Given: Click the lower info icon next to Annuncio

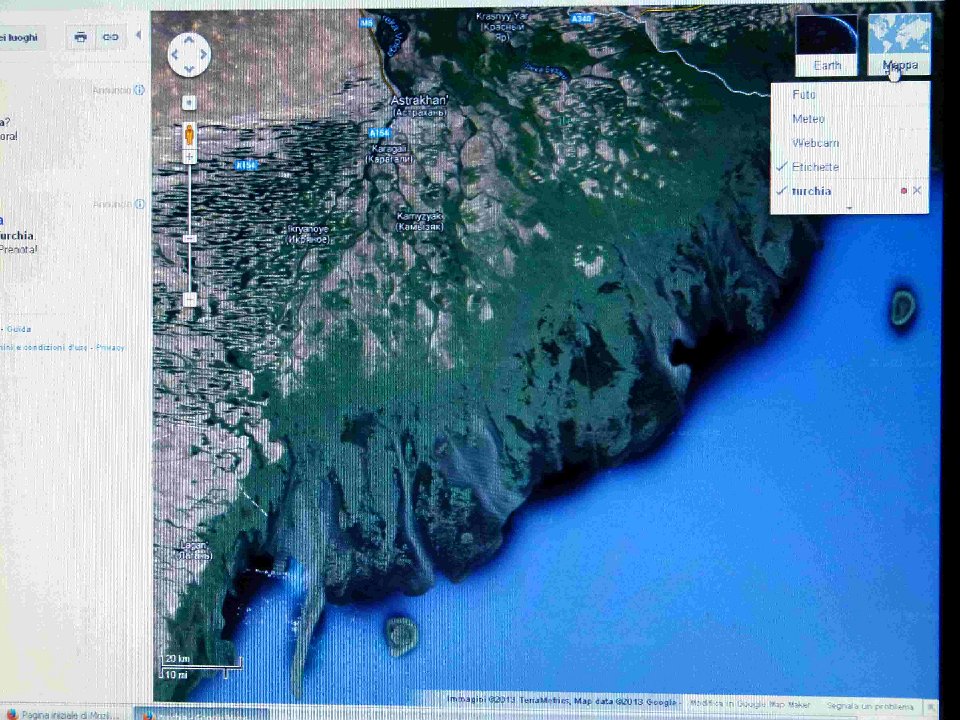Looking at the screenshot, I should point(140,204).
